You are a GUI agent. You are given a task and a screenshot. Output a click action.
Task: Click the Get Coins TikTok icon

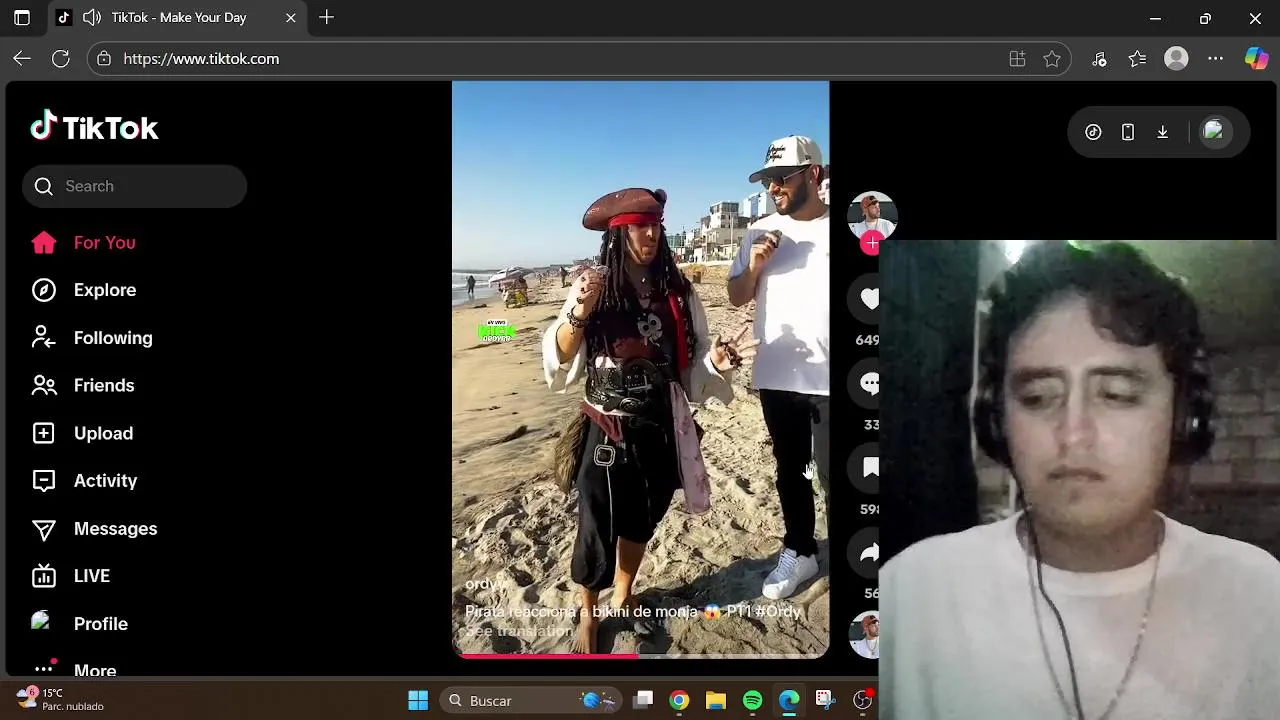pyautogui.click(x=1093, y=132)
